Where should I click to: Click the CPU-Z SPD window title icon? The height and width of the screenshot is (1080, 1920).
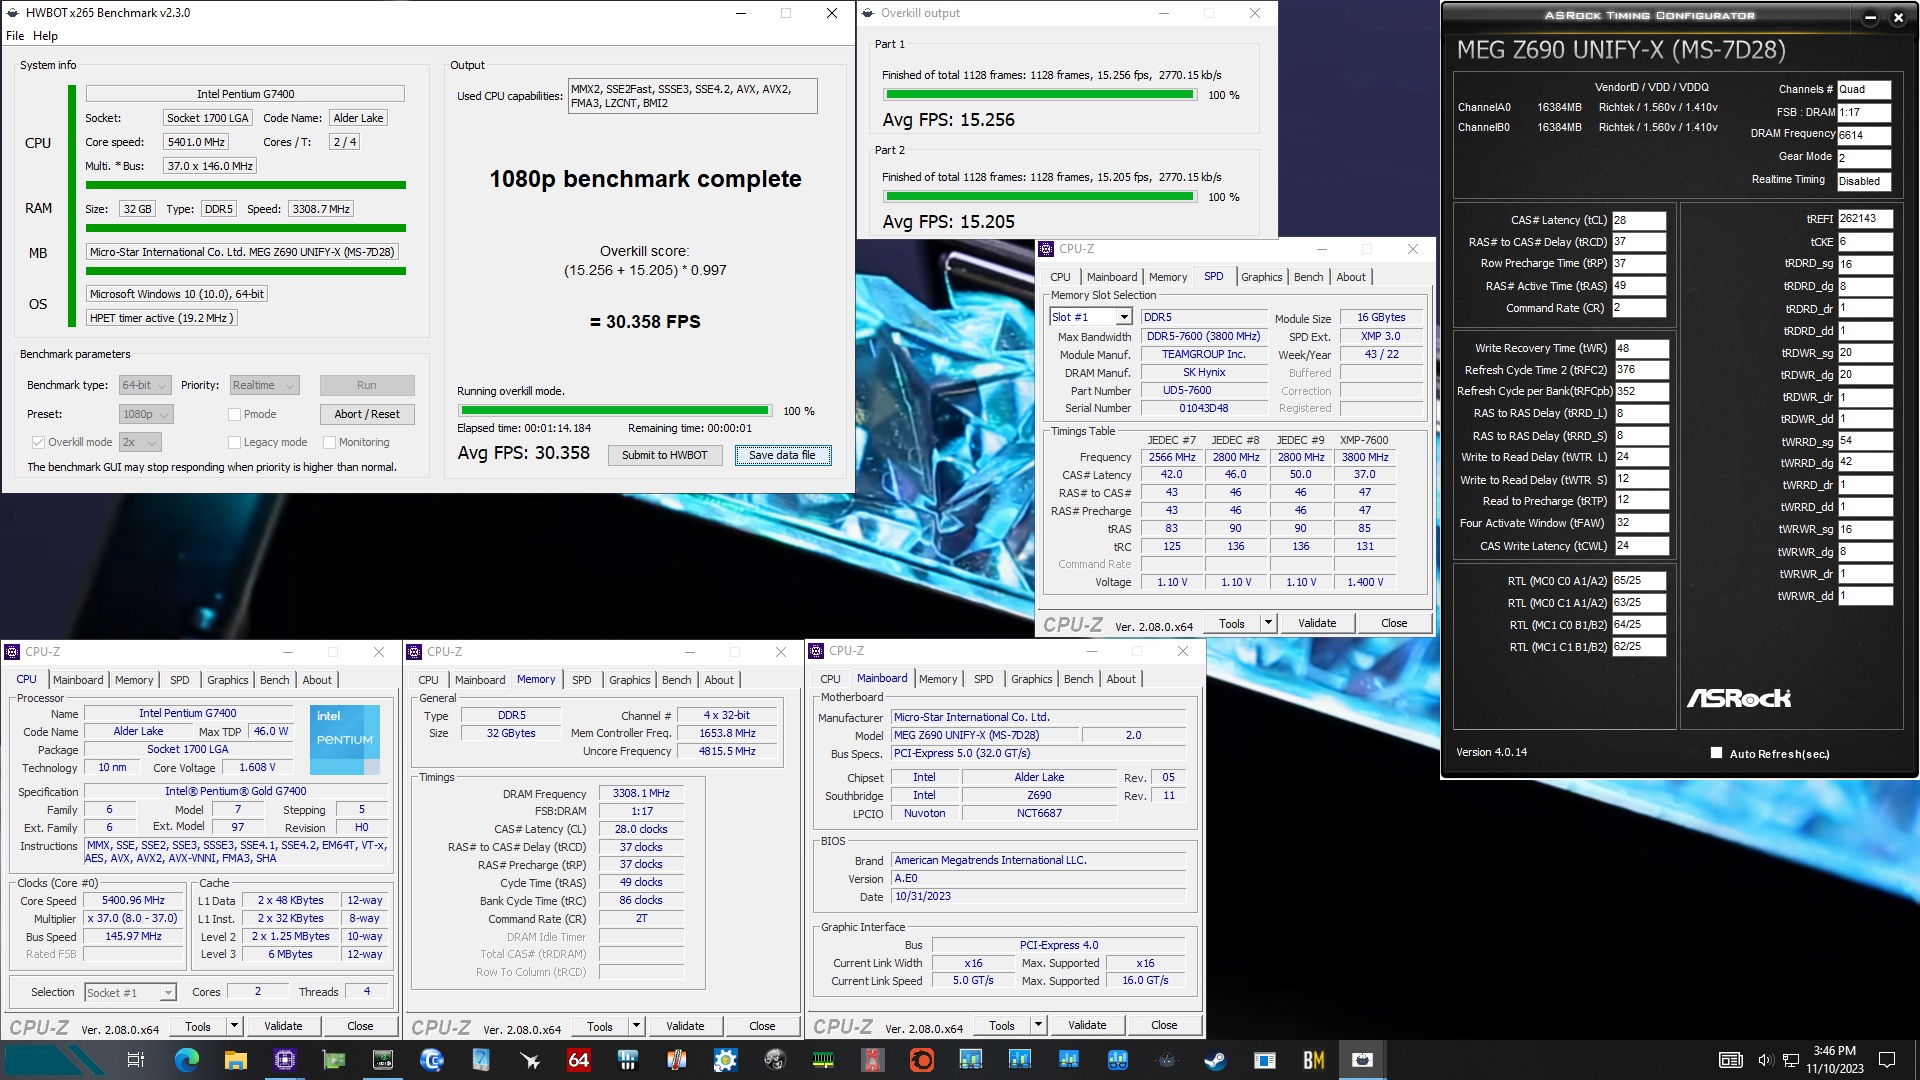coord(1046,249)
